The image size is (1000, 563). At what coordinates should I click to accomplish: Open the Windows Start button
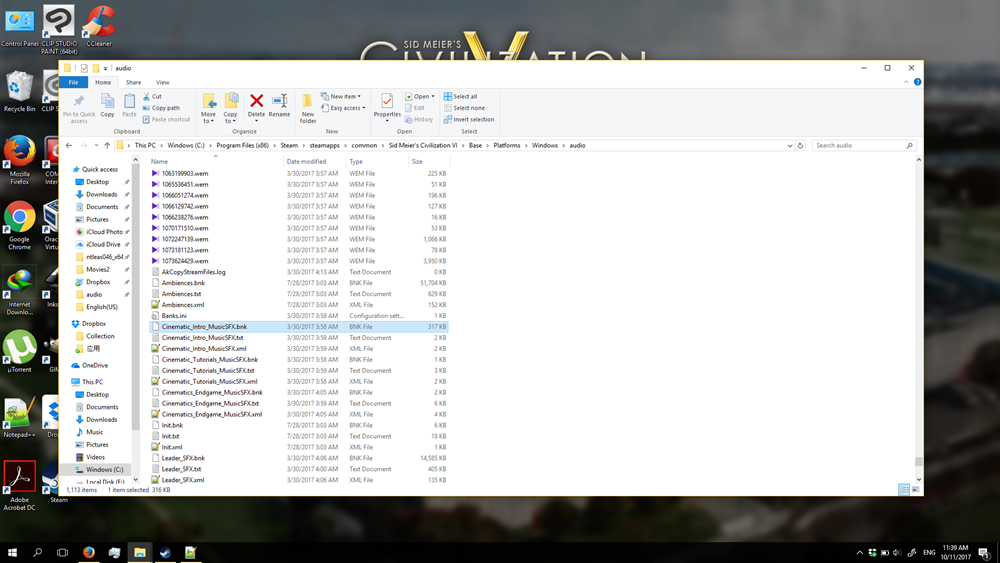click(12, 552)
